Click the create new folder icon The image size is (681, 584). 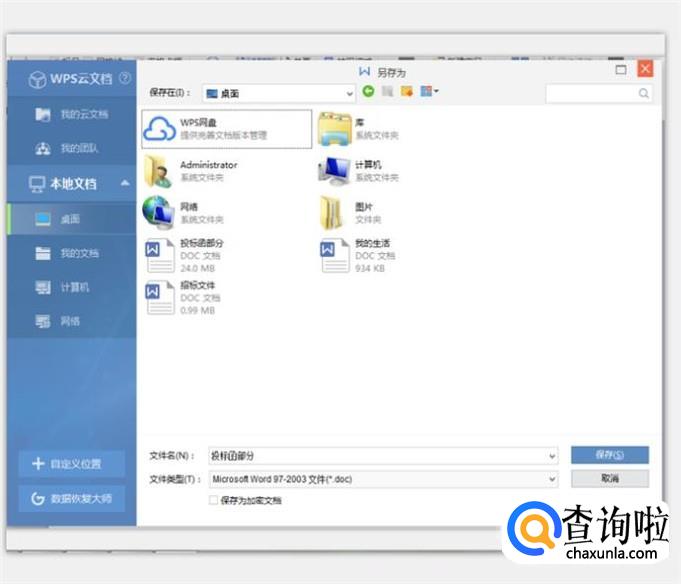pos(407,91)
